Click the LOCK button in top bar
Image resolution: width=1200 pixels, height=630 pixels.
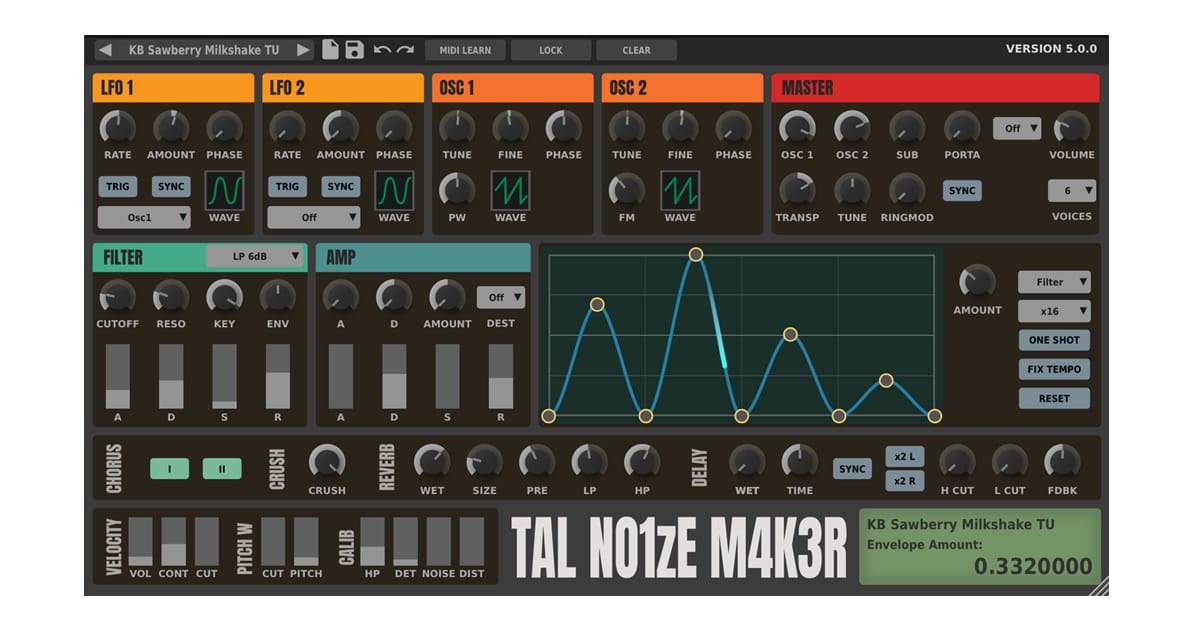[x=551, y=50]
